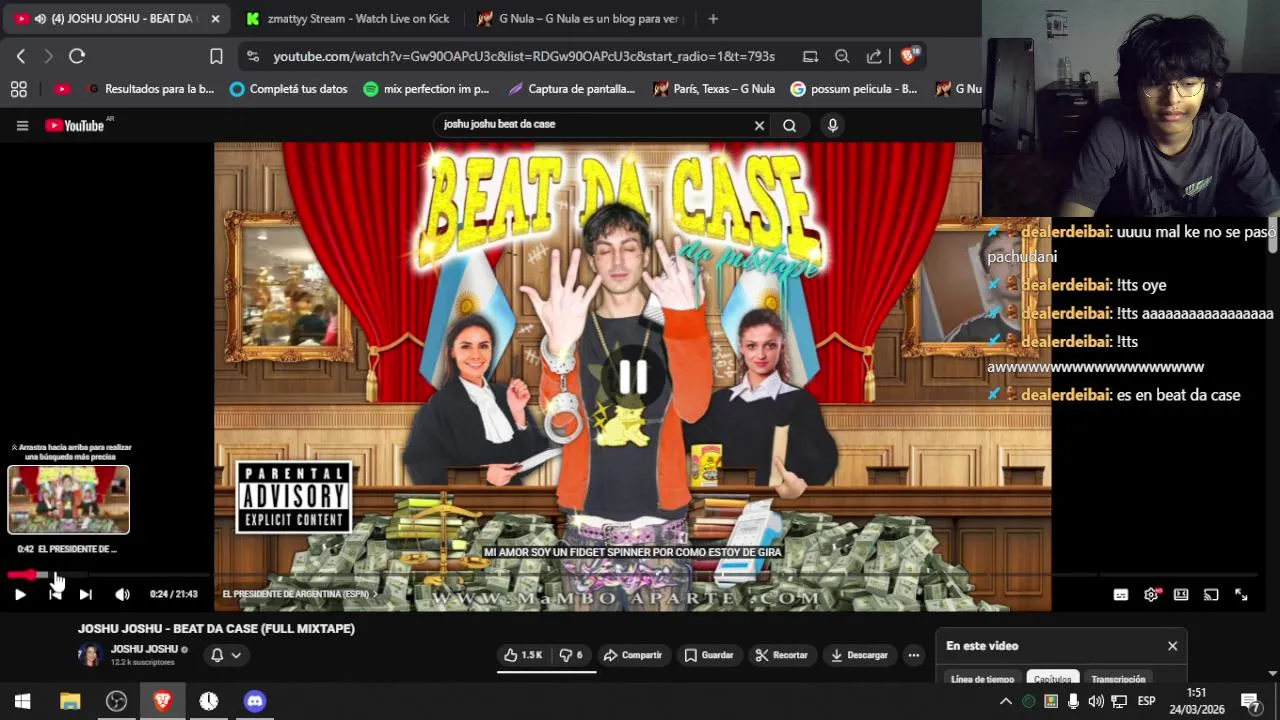Submit search with the magnifier icon

click(x=790, y=126)
